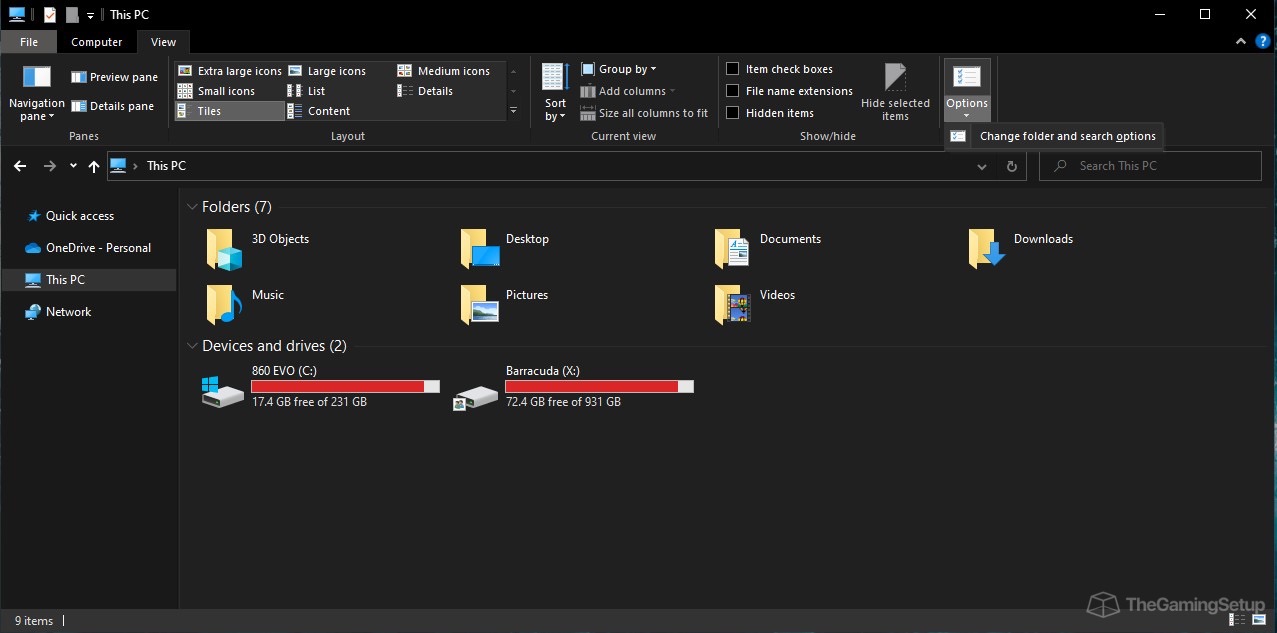Switch to the Computer ribbon tab

(97, 42)
